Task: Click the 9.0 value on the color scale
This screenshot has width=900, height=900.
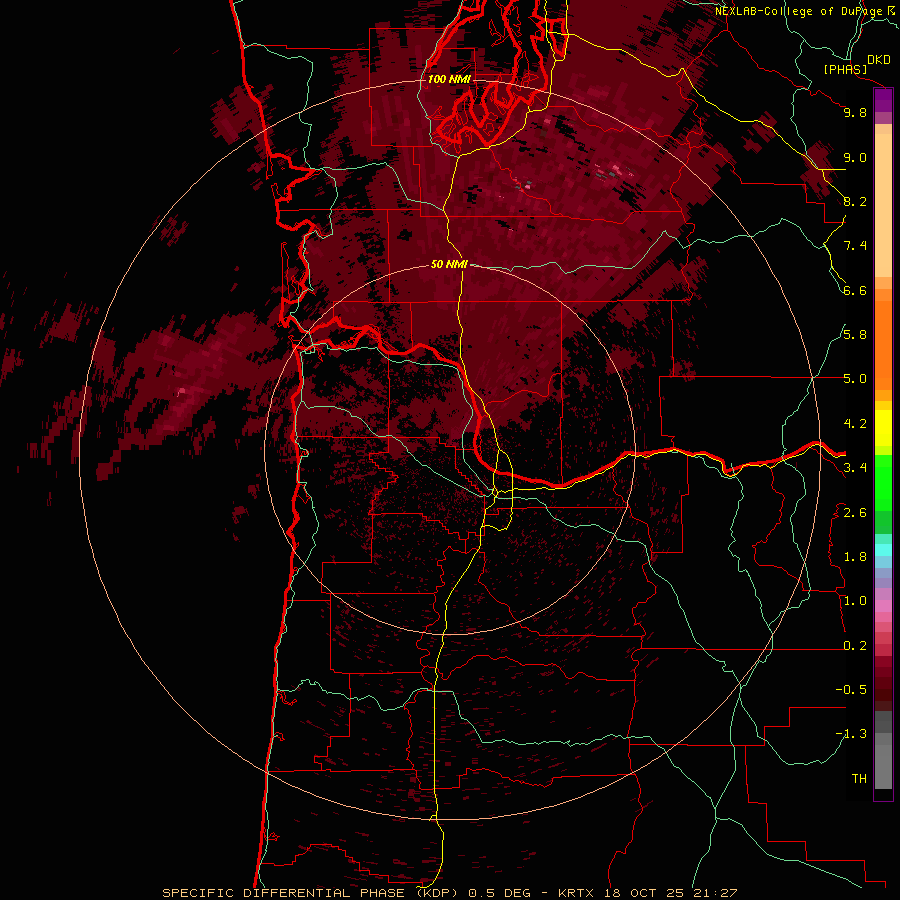Action: [855, 157]
